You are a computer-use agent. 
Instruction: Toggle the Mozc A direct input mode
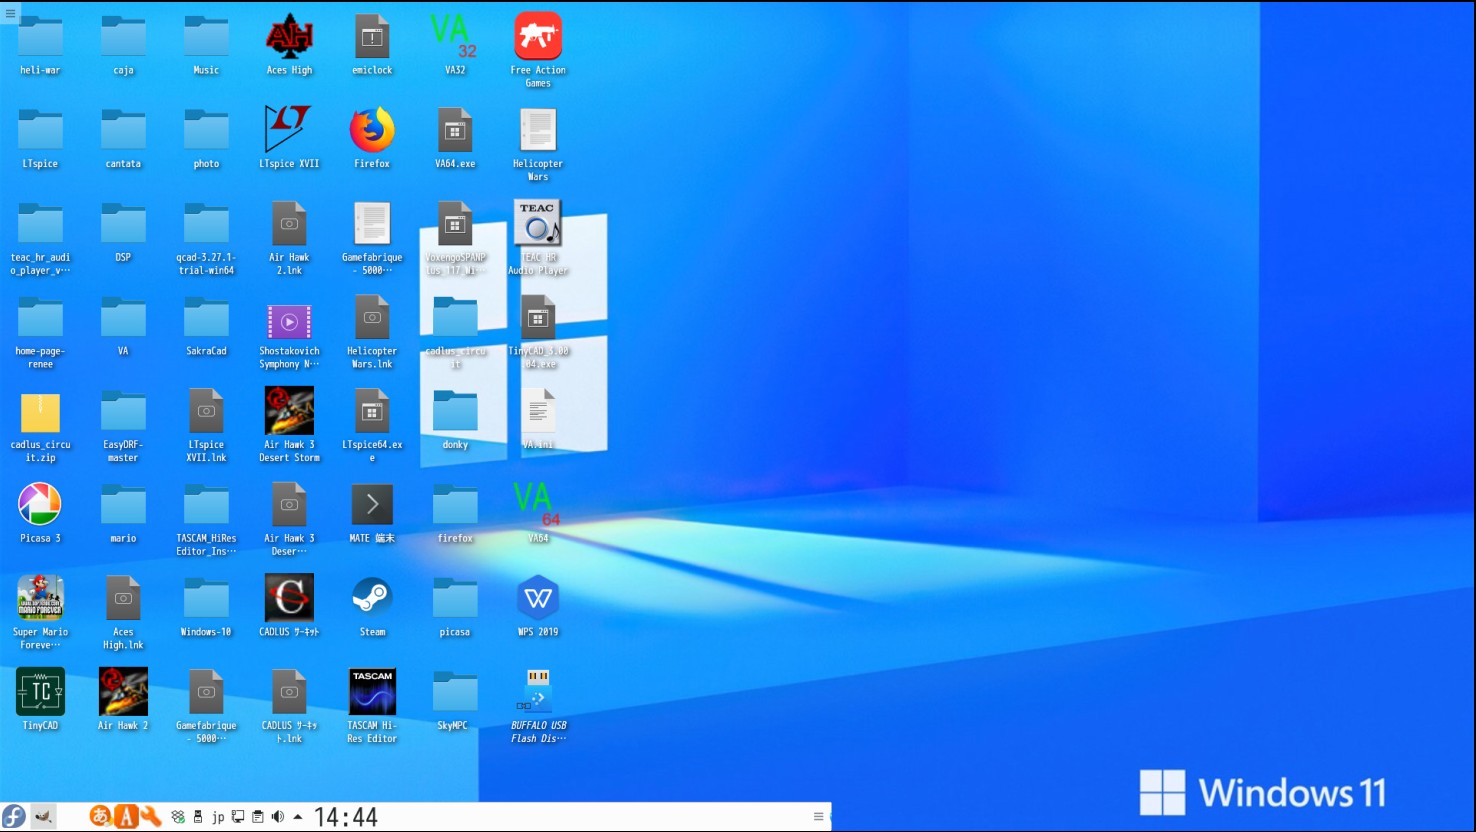[x=126, y=816]
